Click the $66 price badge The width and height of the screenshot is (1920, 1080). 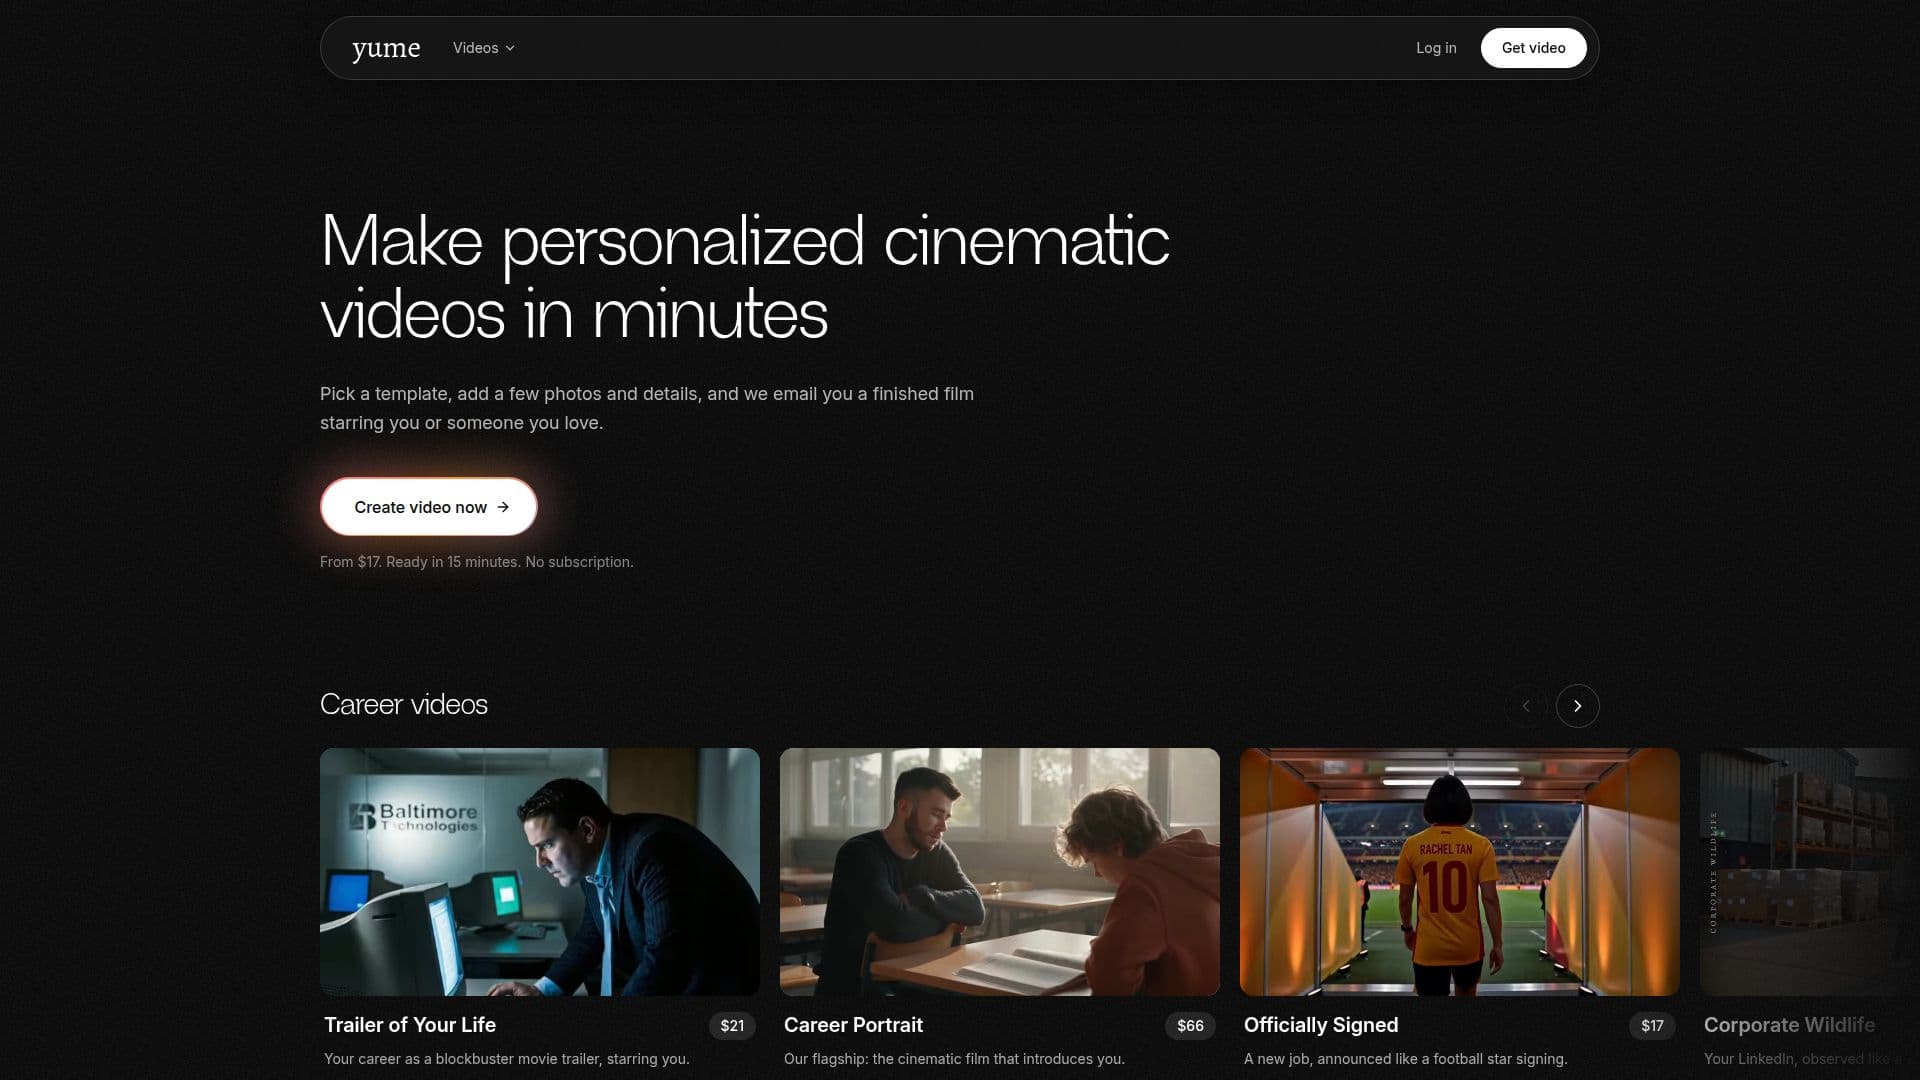tap(1190, 1026)
